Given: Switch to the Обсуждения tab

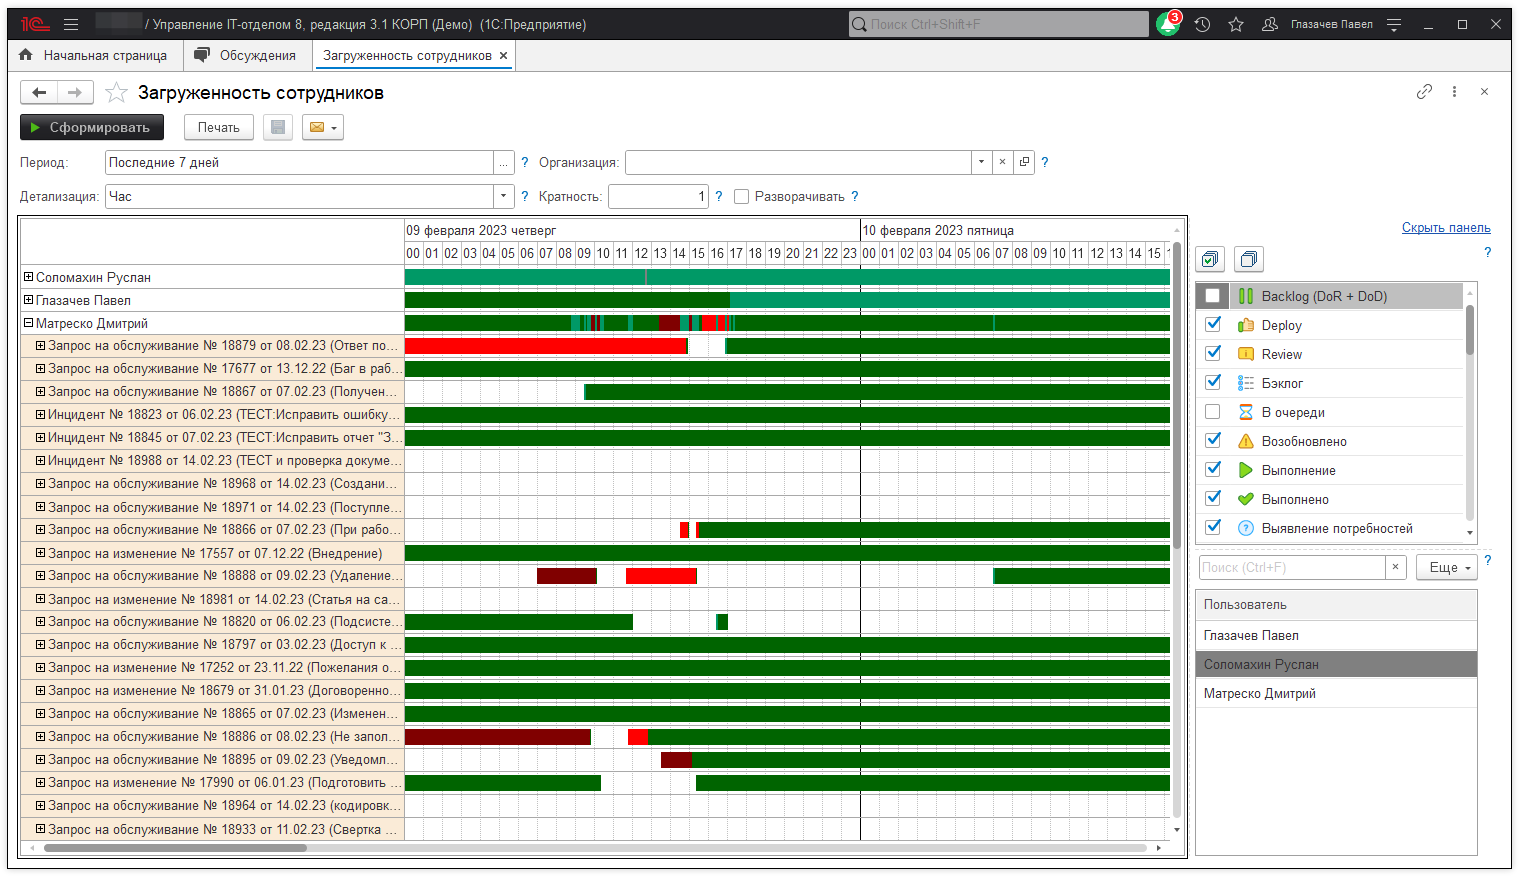Looking at the screenshot, I should [x=247, y=56].
